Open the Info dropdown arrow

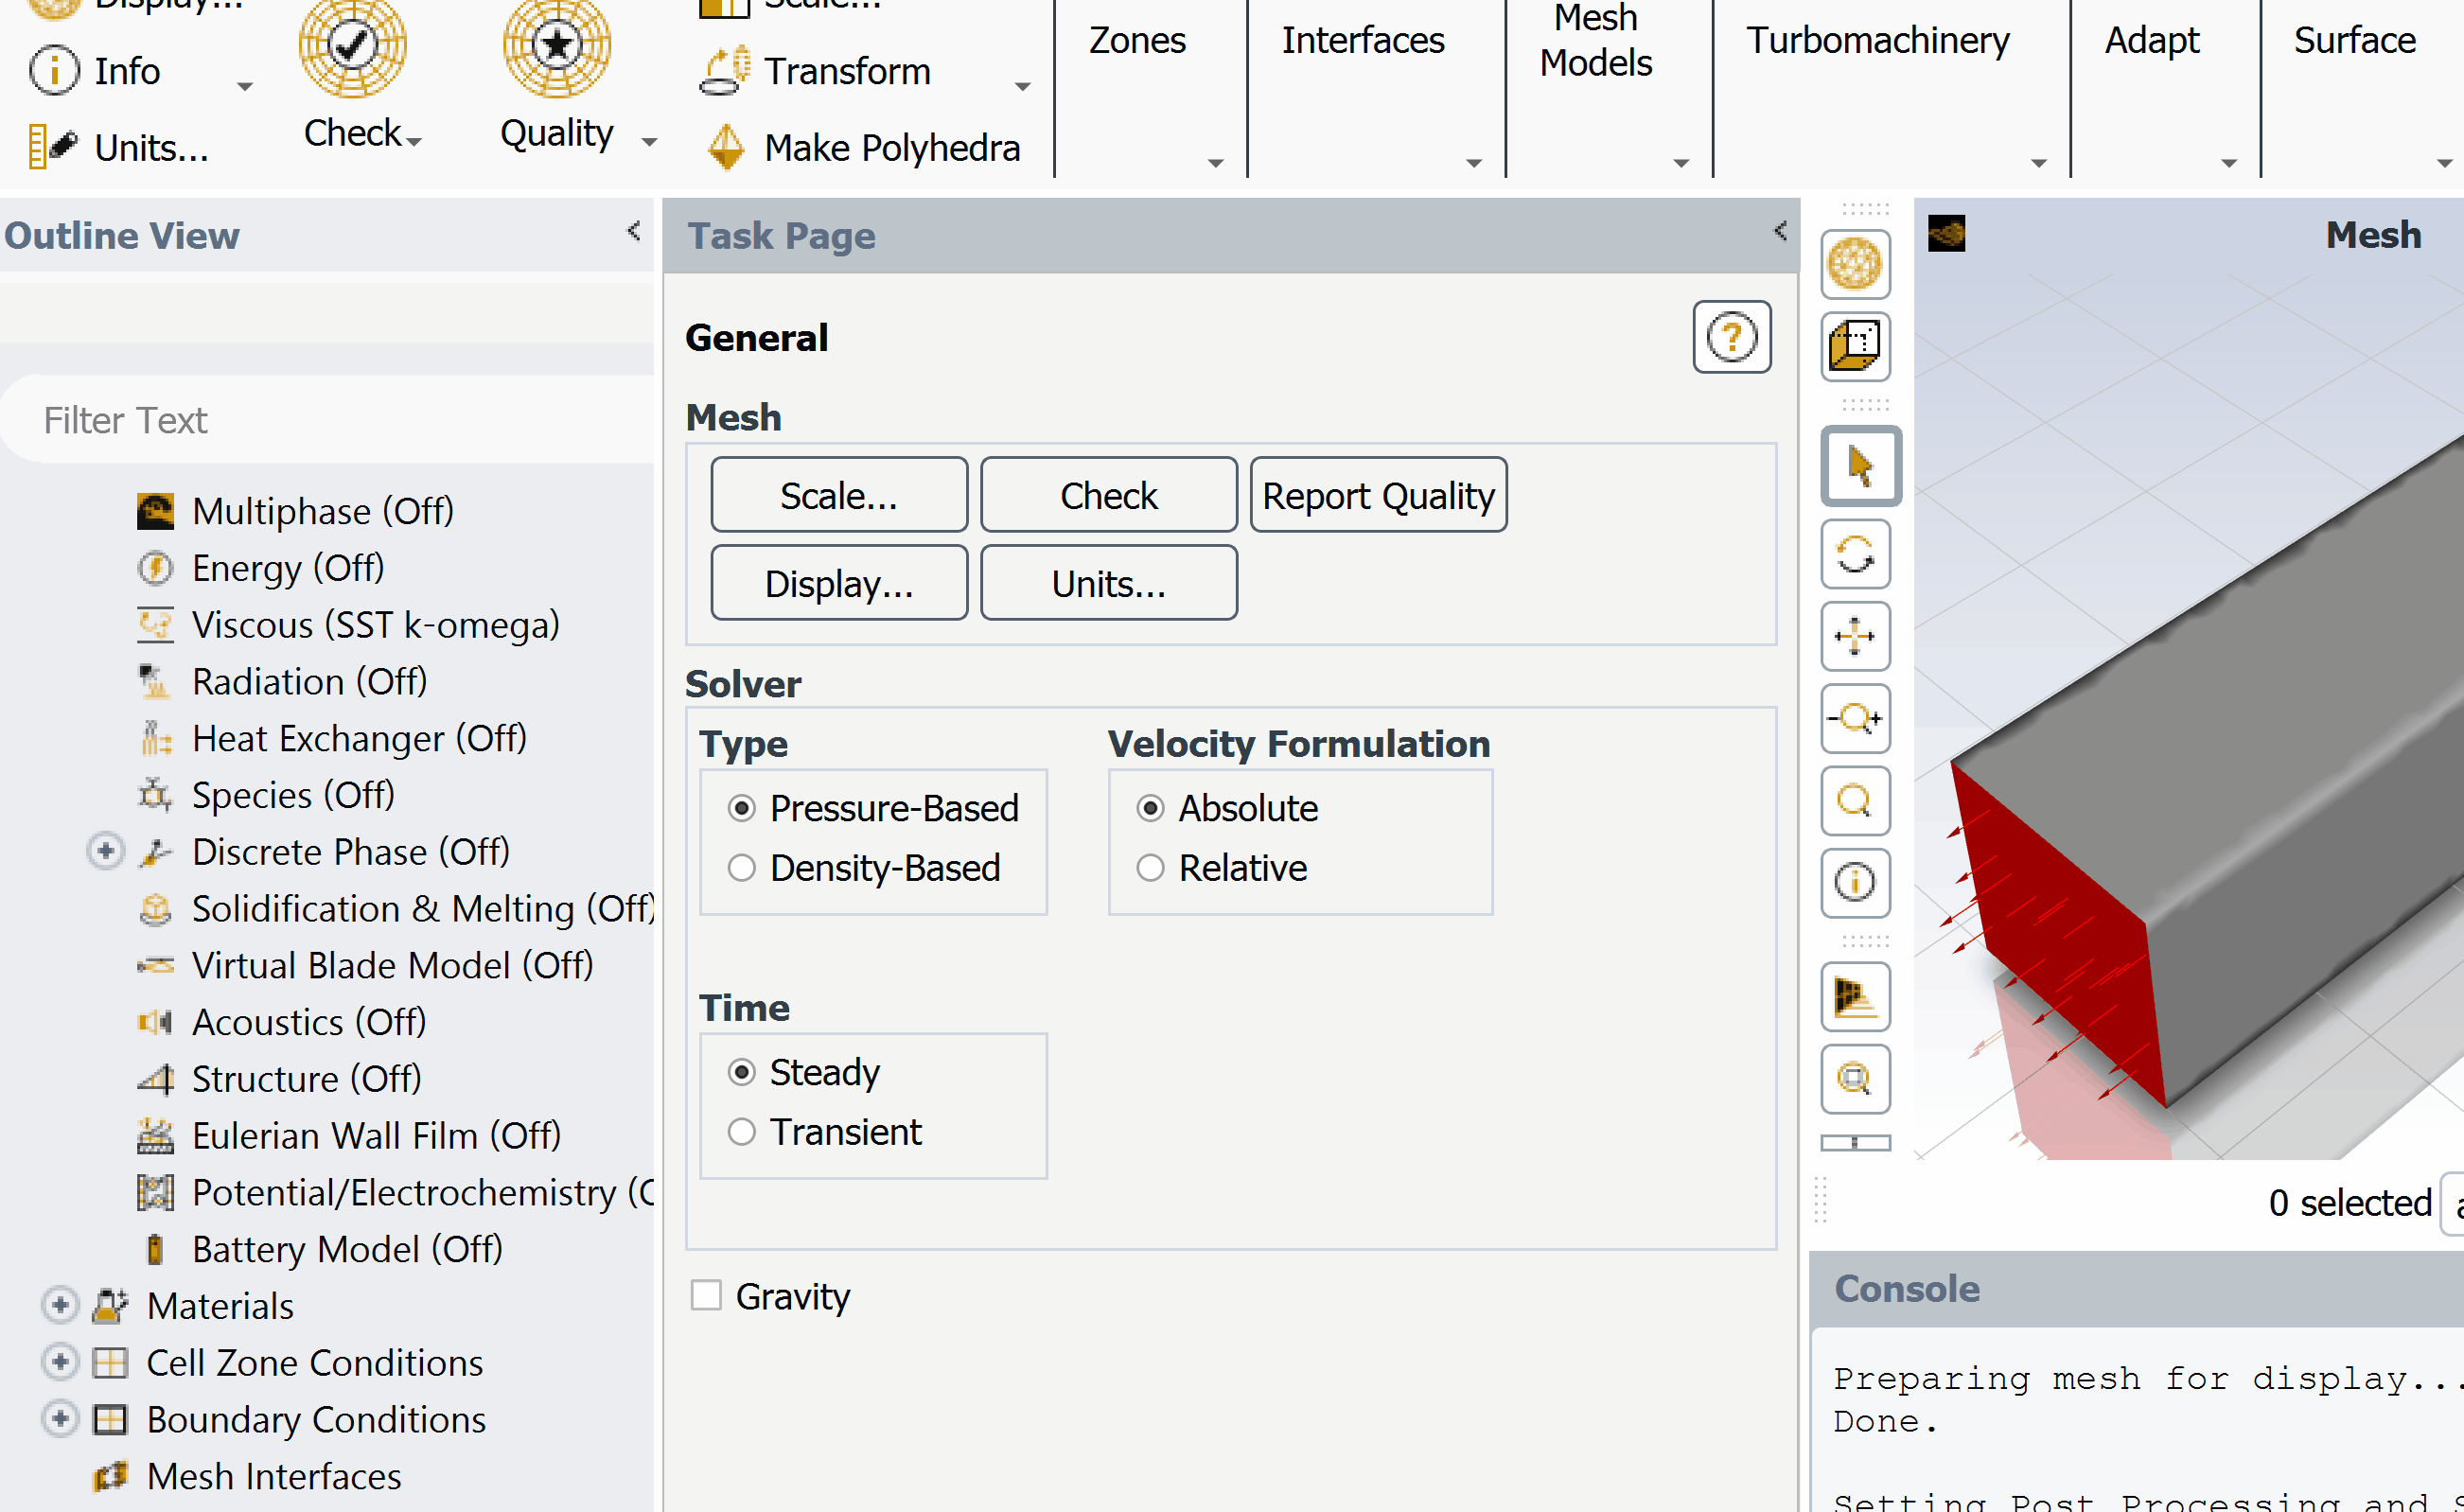(x=245, y=87)
